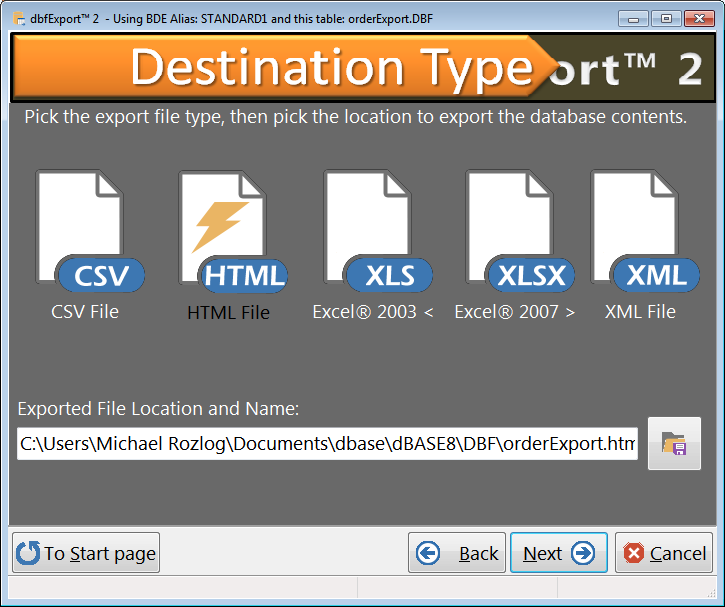Go Back to the previous step
725x607 pixels.
(457, 552)
